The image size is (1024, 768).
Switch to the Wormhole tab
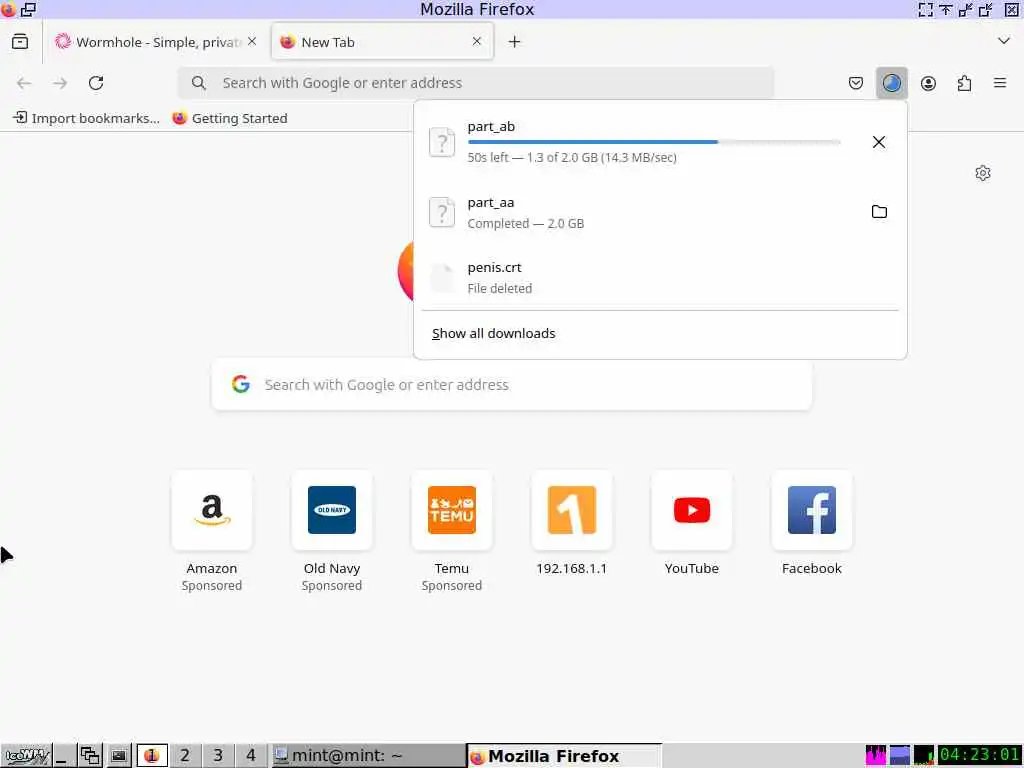coord(156,42)
